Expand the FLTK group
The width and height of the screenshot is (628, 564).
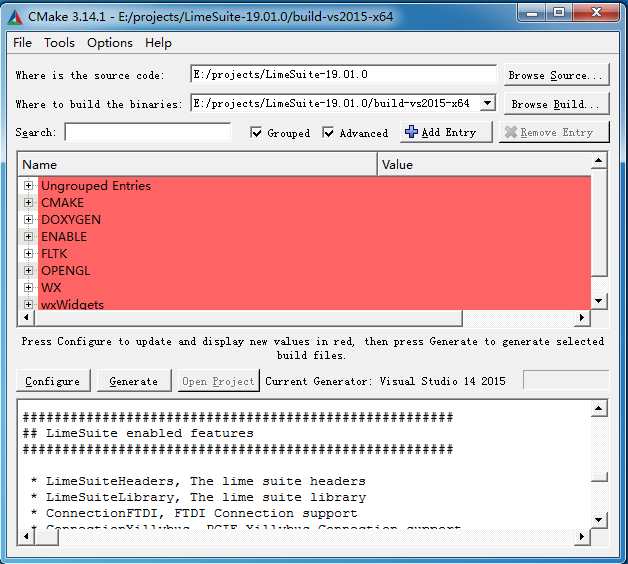pos(28,254)
